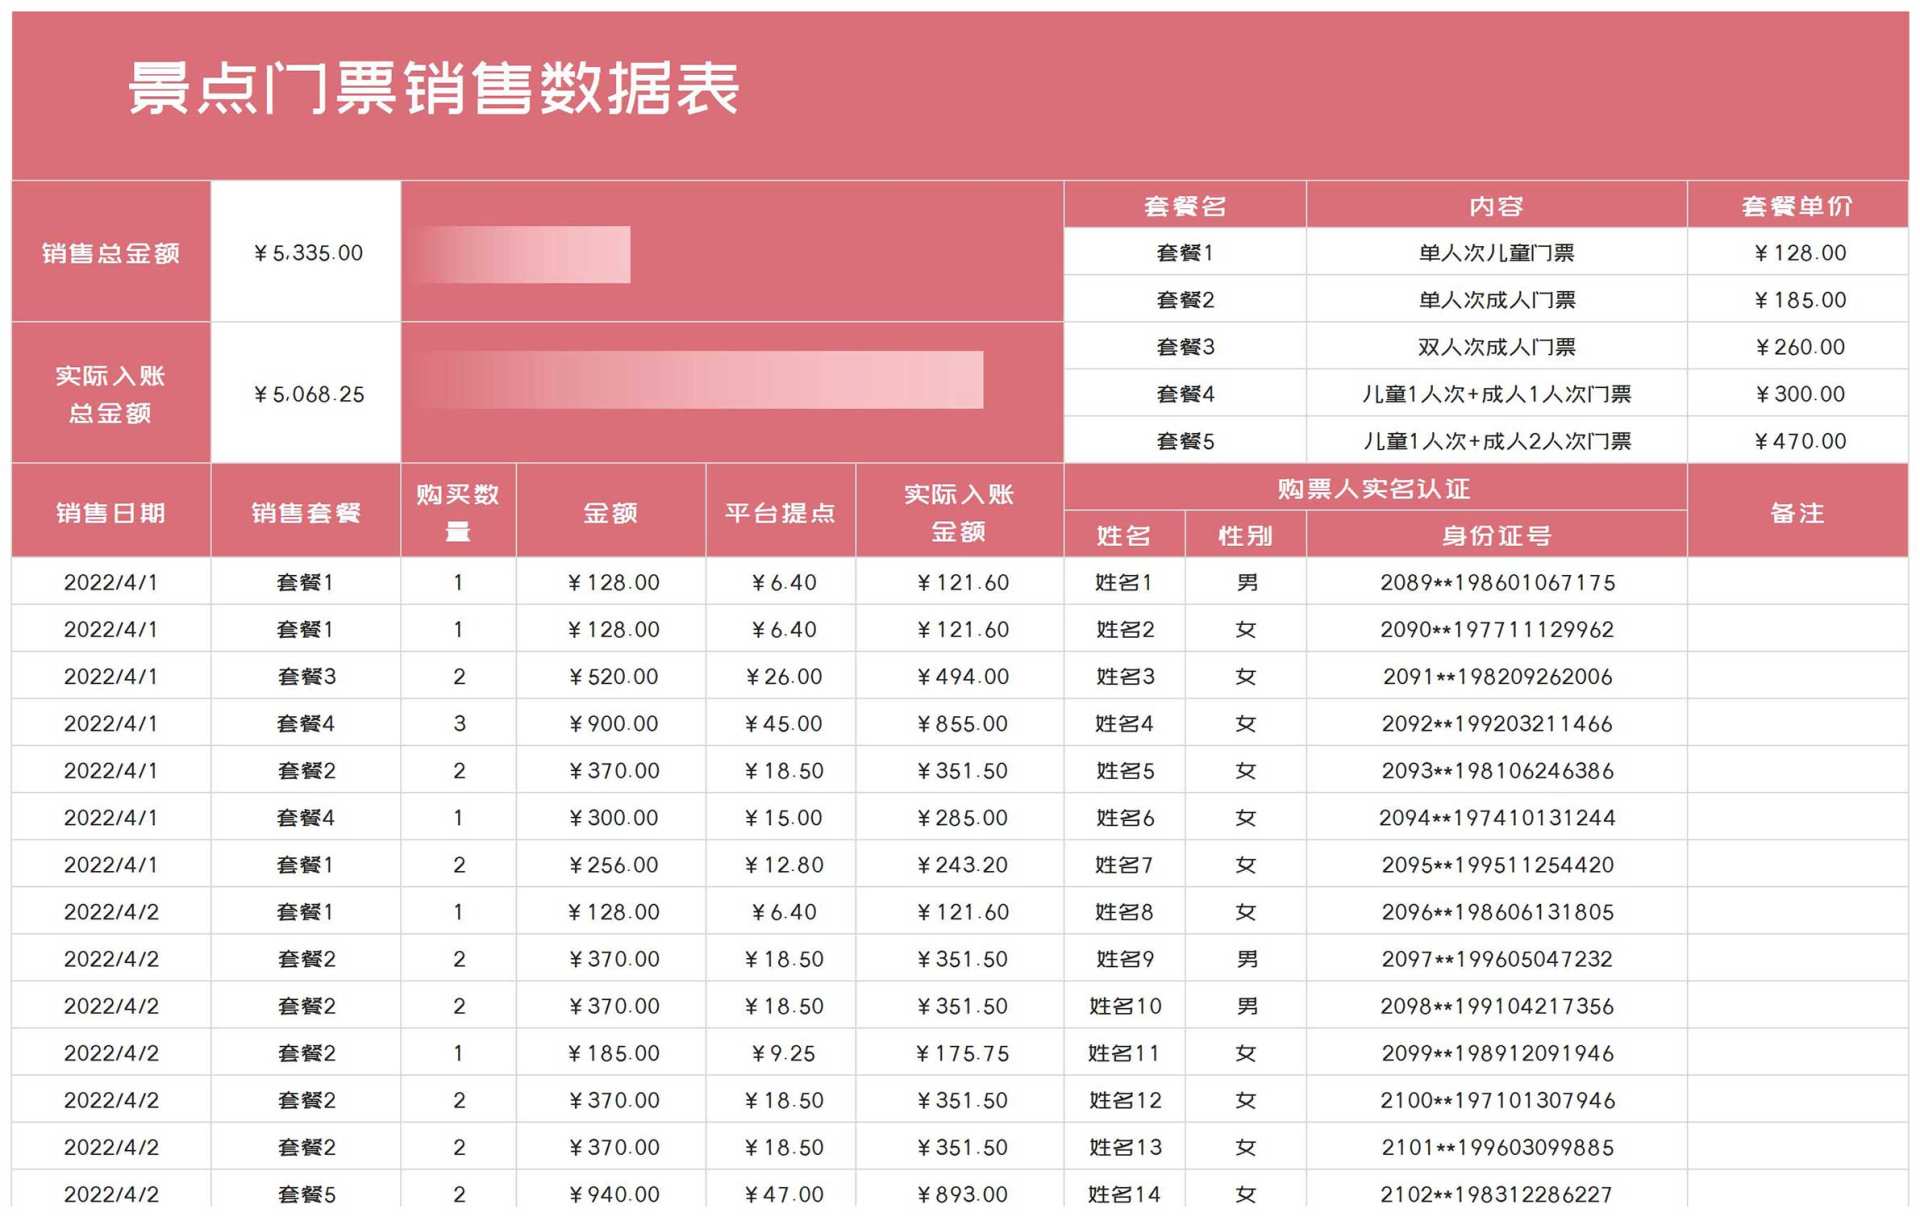Select the 姓名7 name cell
The height and width of the screenshot is (1217, 1920).
[1124, 863]
